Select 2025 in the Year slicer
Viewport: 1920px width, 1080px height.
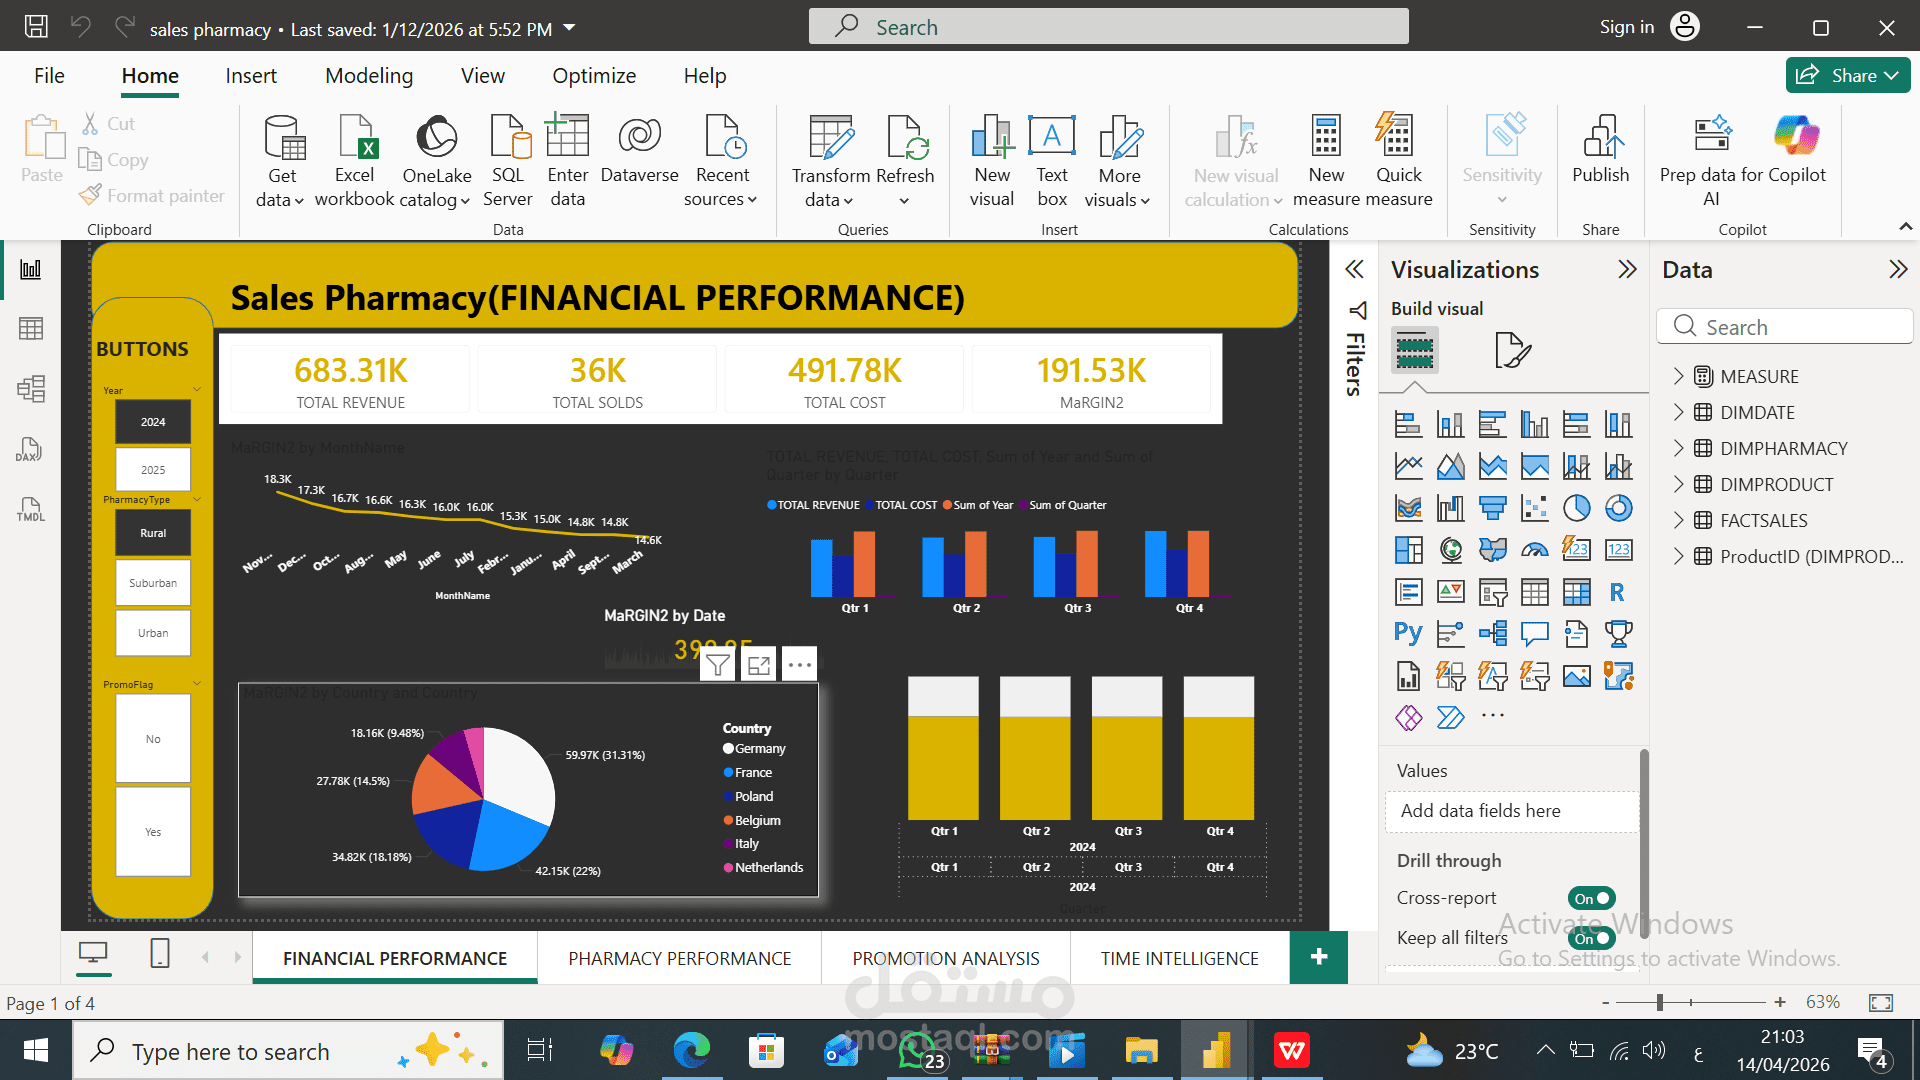(x=153, y=470)
